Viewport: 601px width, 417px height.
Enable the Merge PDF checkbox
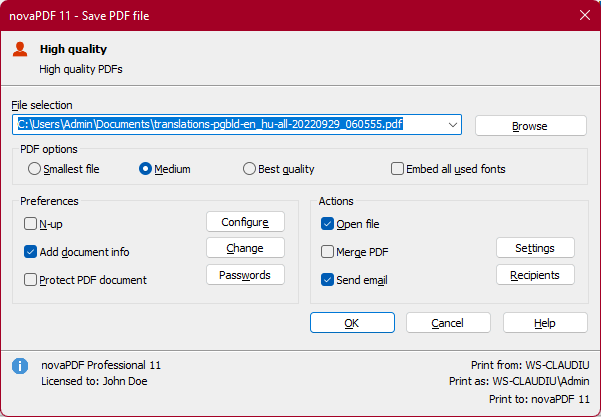click(328, 252)
